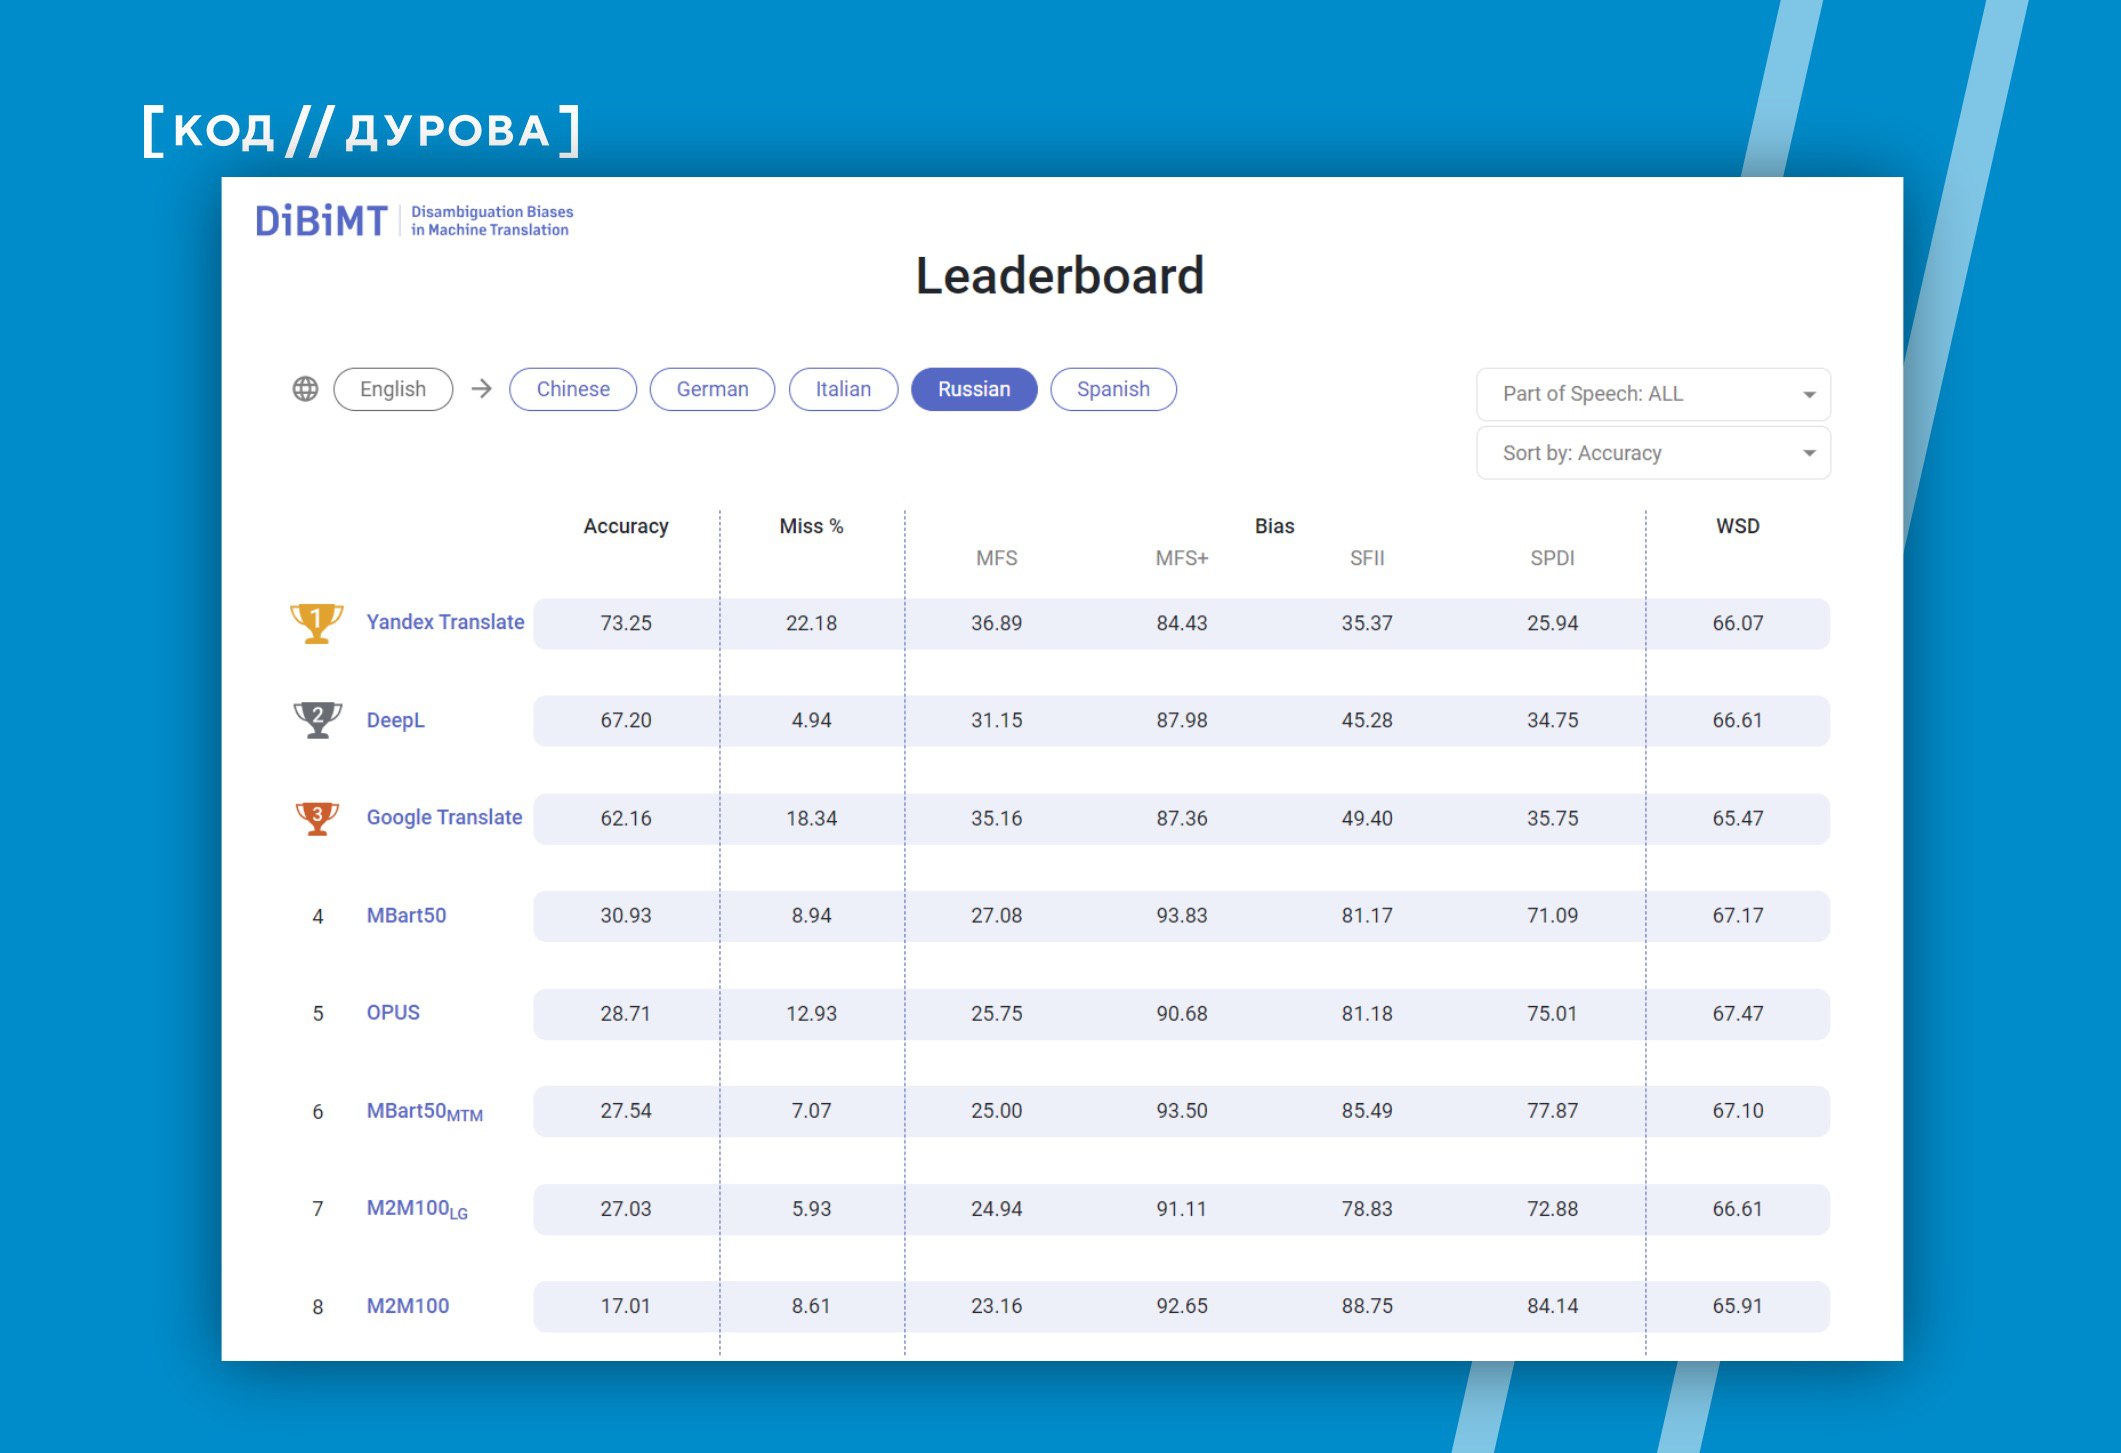Click the DiBiMT logo
Screen dimensions: 2121x1453
coord(321,221)
